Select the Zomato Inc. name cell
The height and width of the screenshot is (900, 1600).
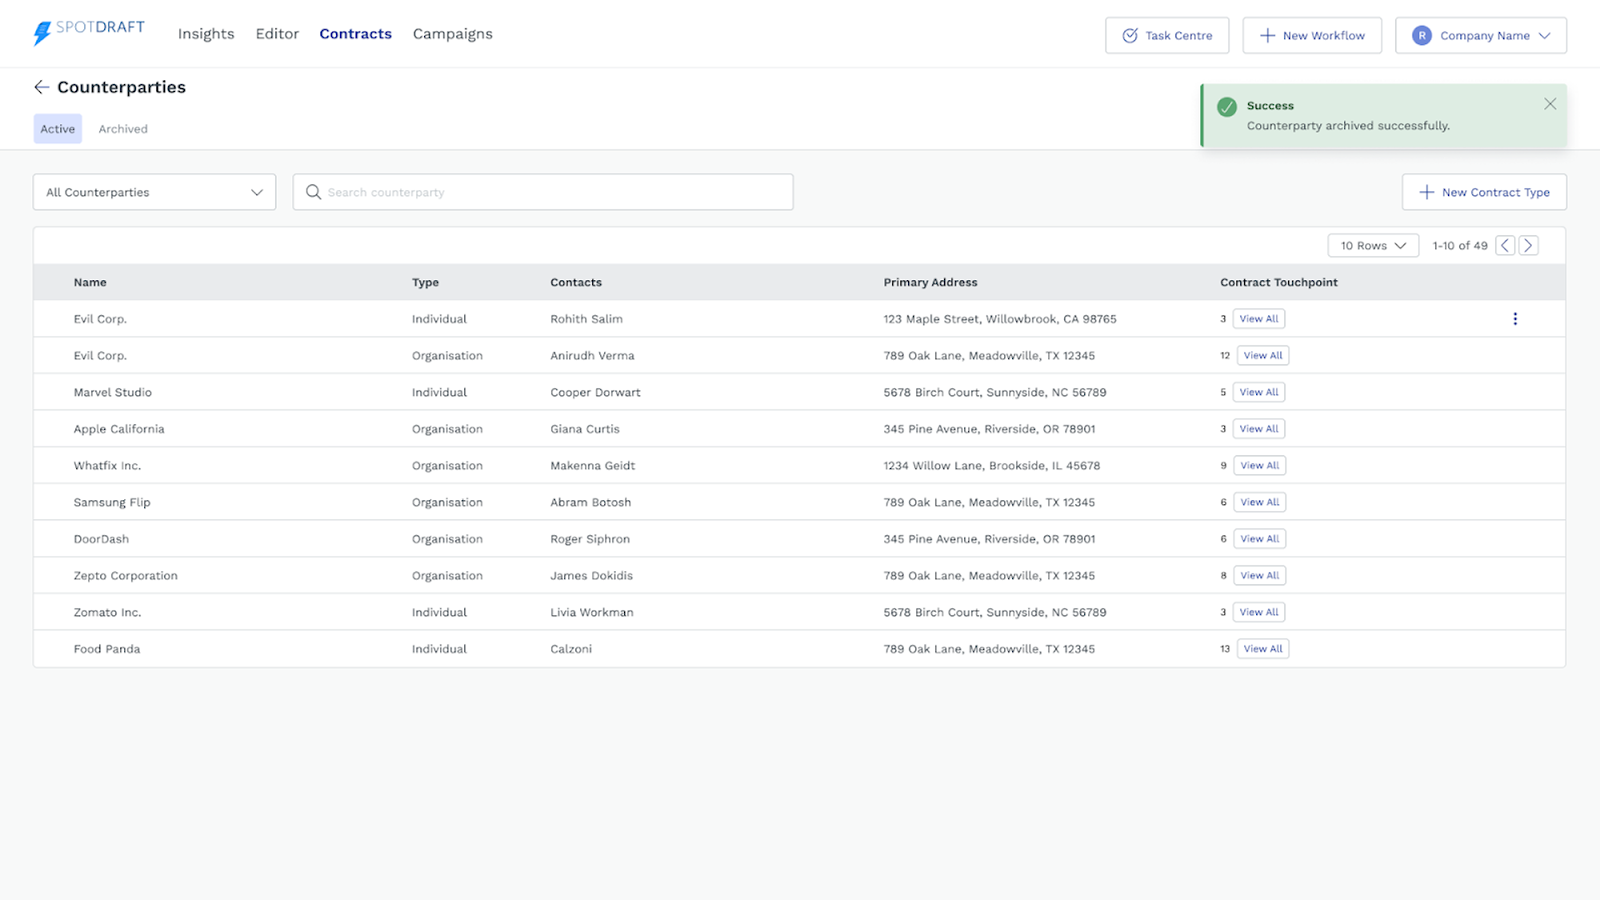point(107,612)
